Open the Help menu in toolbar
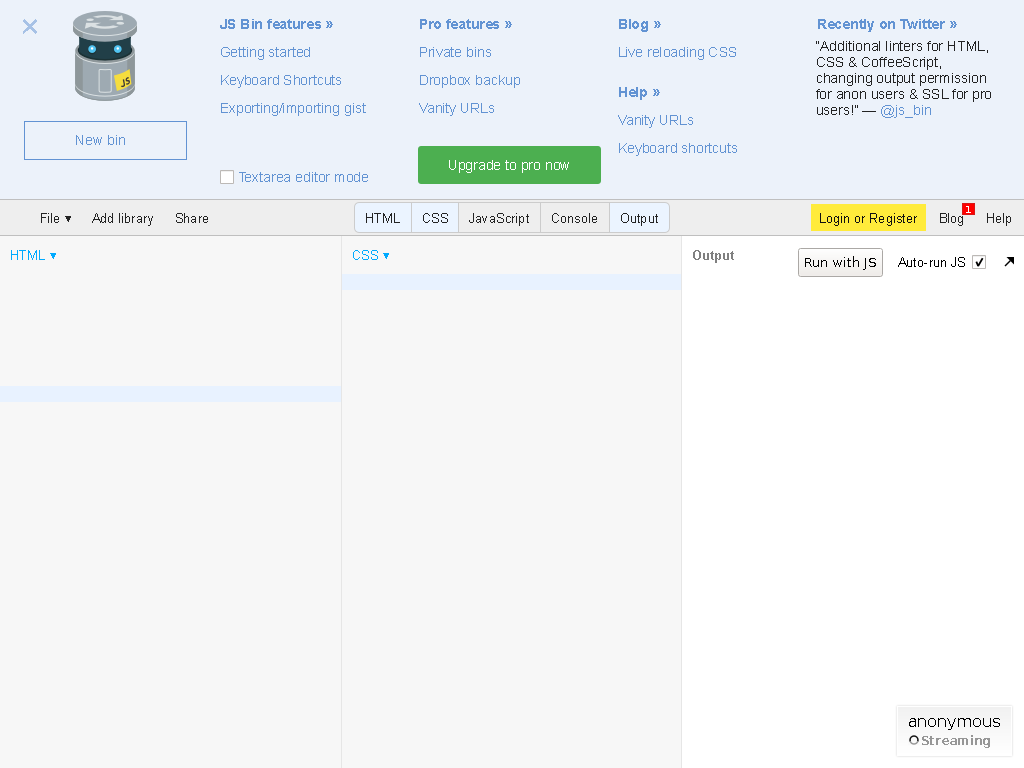This screenshot has width=1024, height=768. pyautogui.click(x=999, y=218)
